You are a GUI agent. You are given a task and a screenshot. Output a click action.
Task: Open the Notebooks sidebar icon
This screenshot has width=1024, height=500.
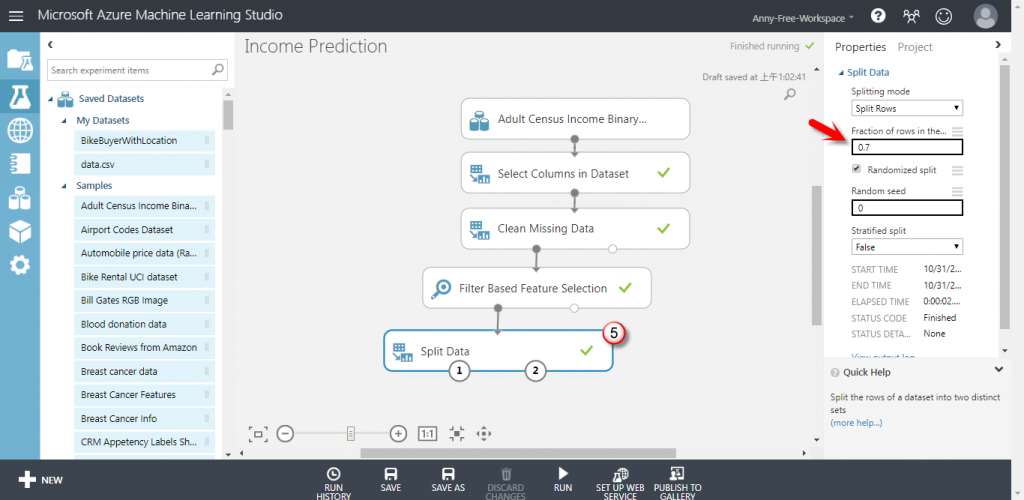click(x=20, y=163)
